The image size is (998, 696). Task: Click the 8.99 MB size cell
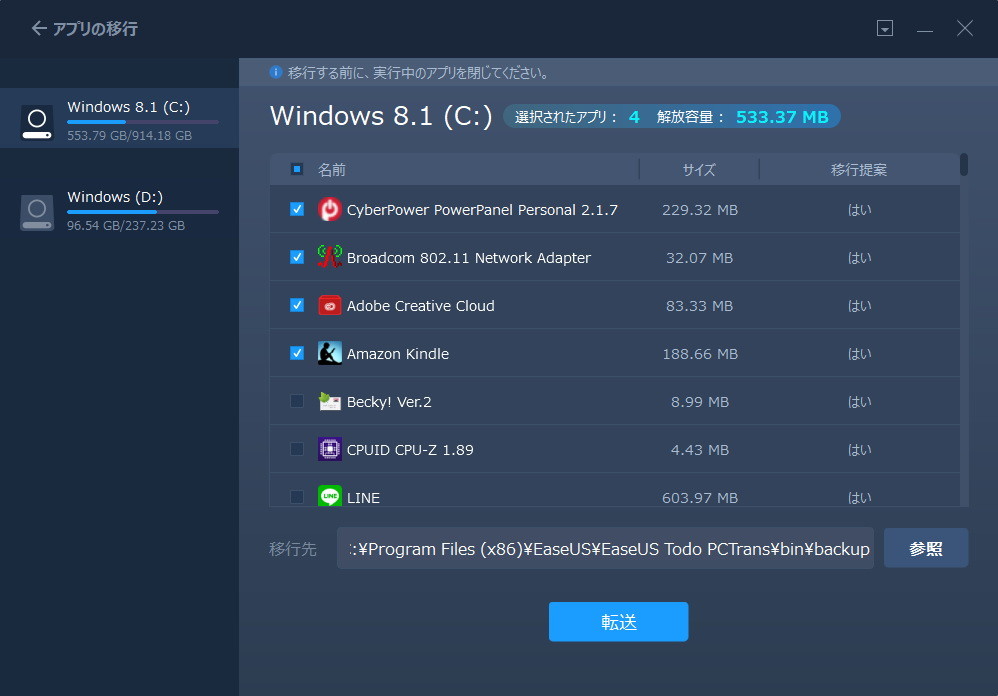[x=699, y=402]
